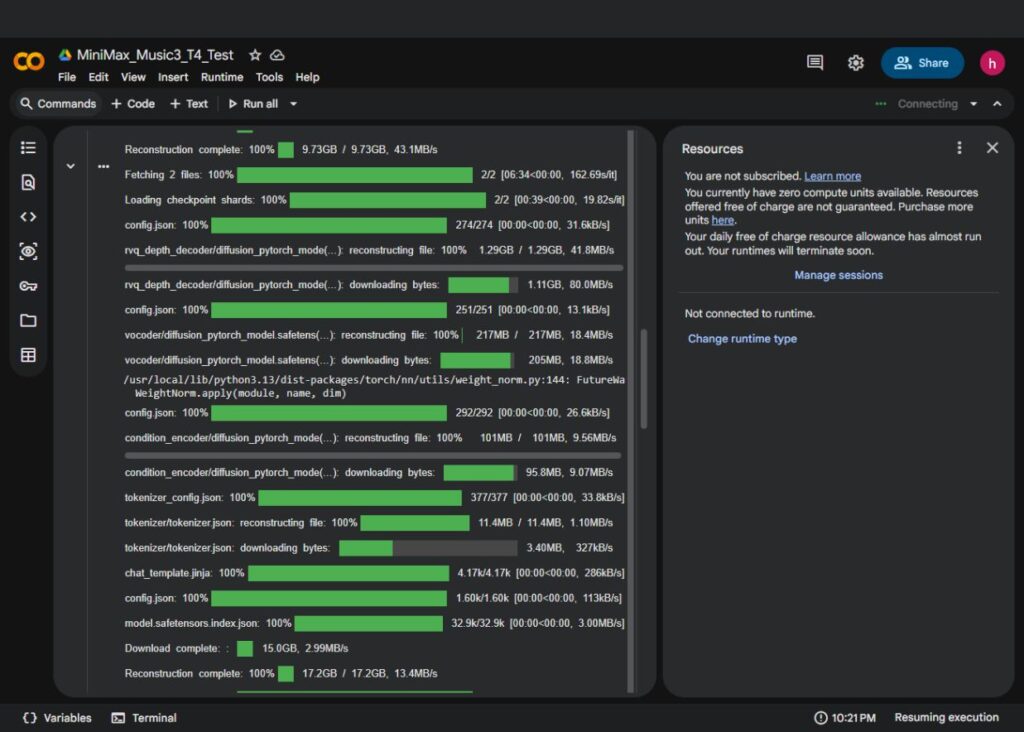Image resolution: width=1024 pixels, height=732 pixels.
Task: Click the notebook page scrollbar thumb
Action: coord(644,379)
